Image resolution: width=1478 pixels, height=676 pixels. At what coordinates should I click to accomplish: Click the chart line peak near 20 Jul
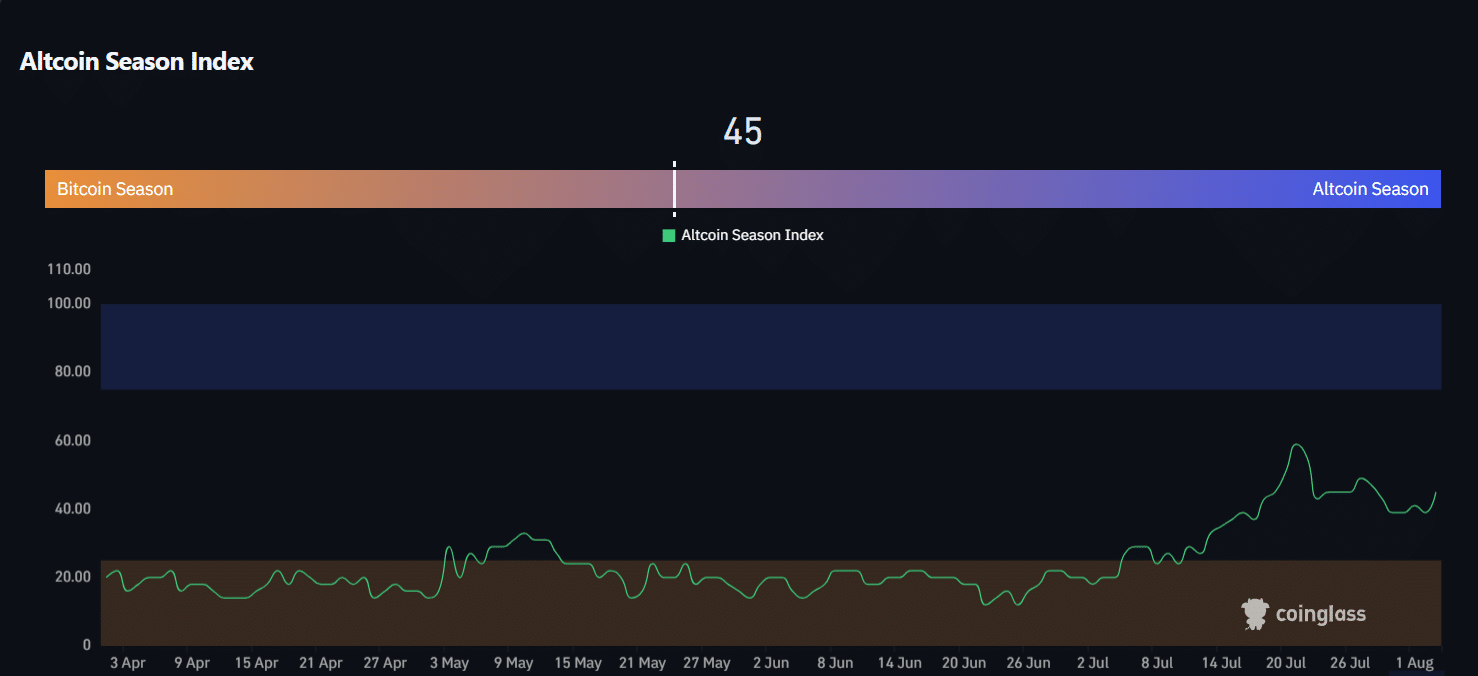point(1297,445)
